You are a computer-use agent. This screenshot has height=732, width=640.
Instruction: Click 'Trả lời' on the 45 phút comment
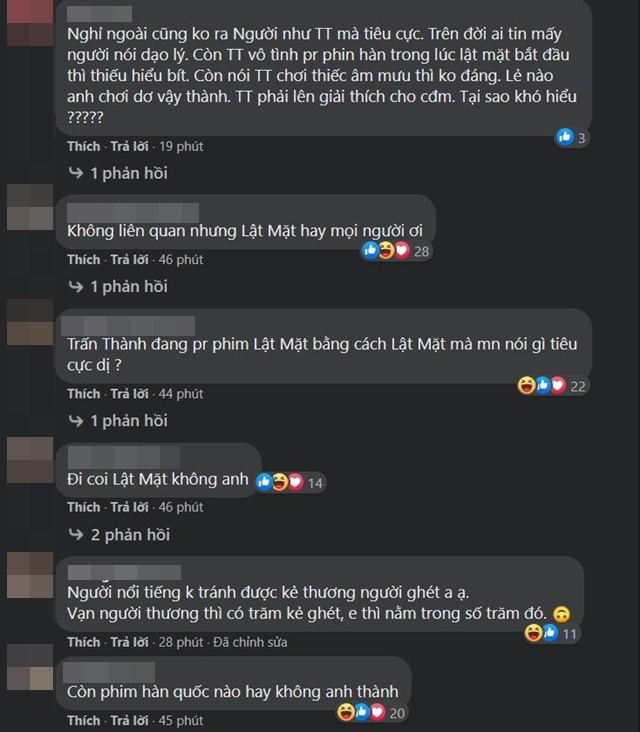[x=129, y=720]
